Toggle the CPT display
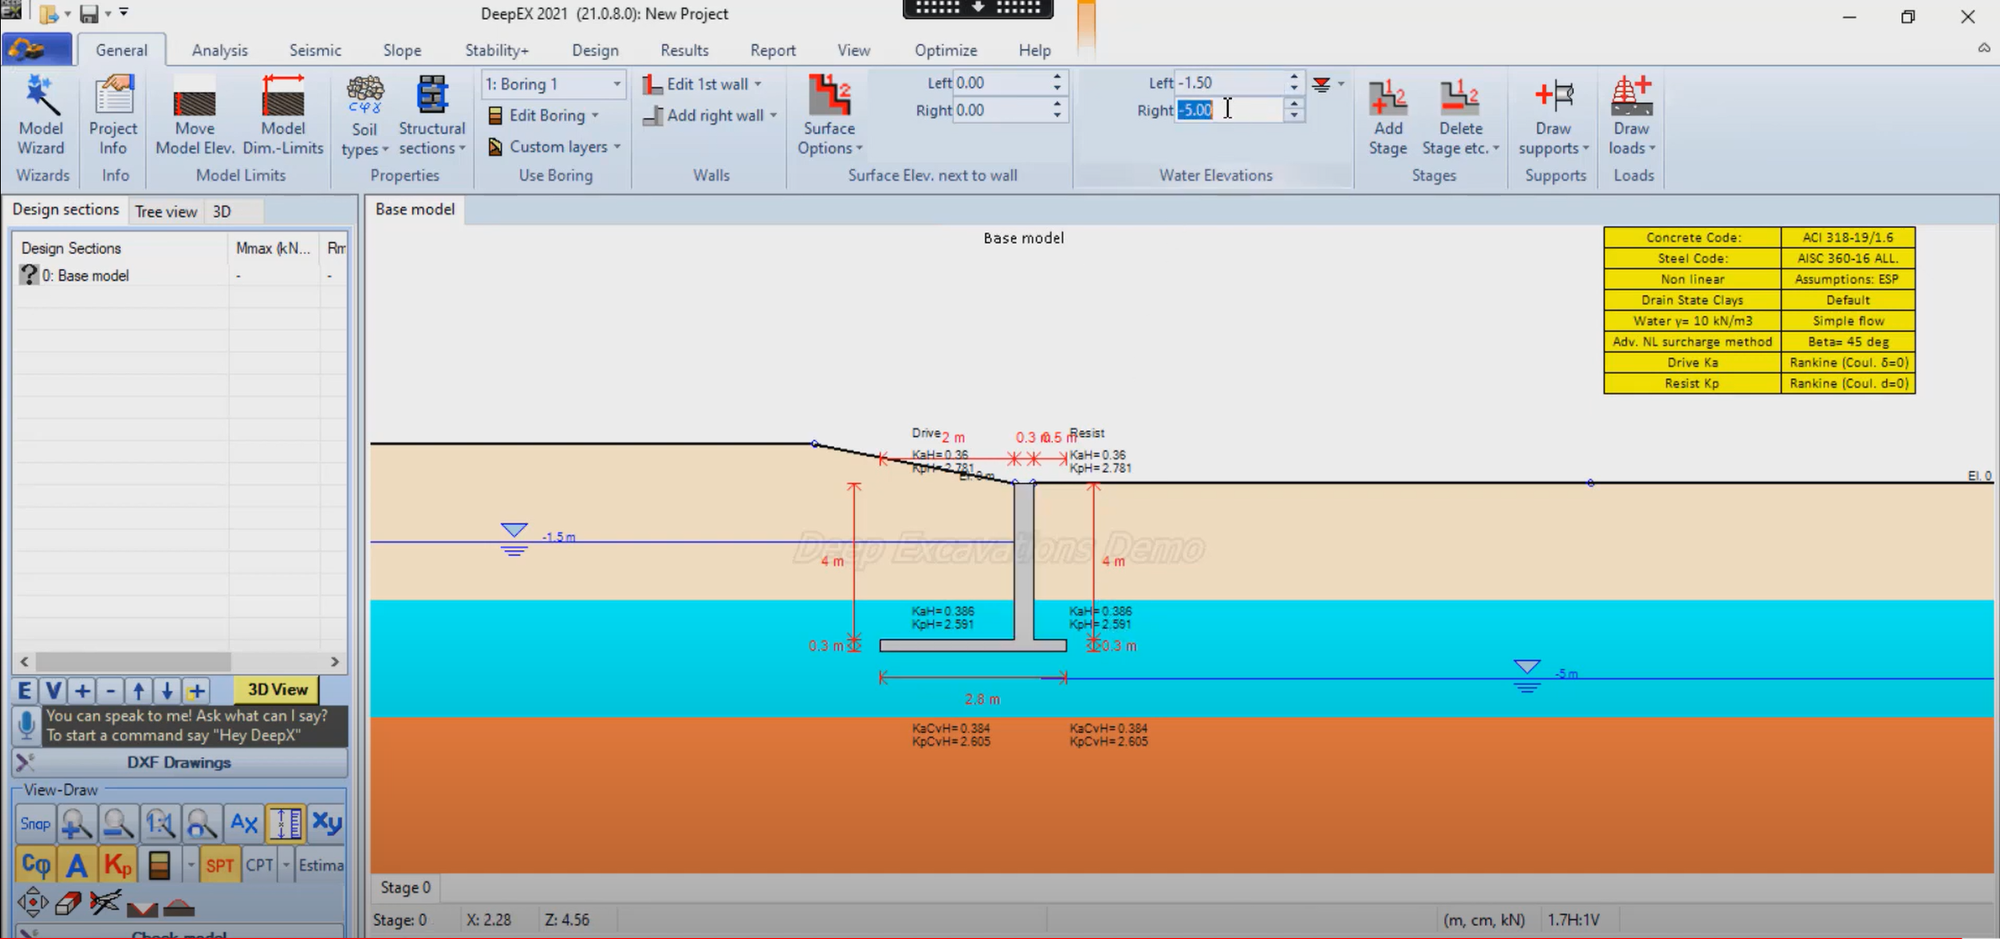This screenshot has width=2000, height=939. click(259, 865)
